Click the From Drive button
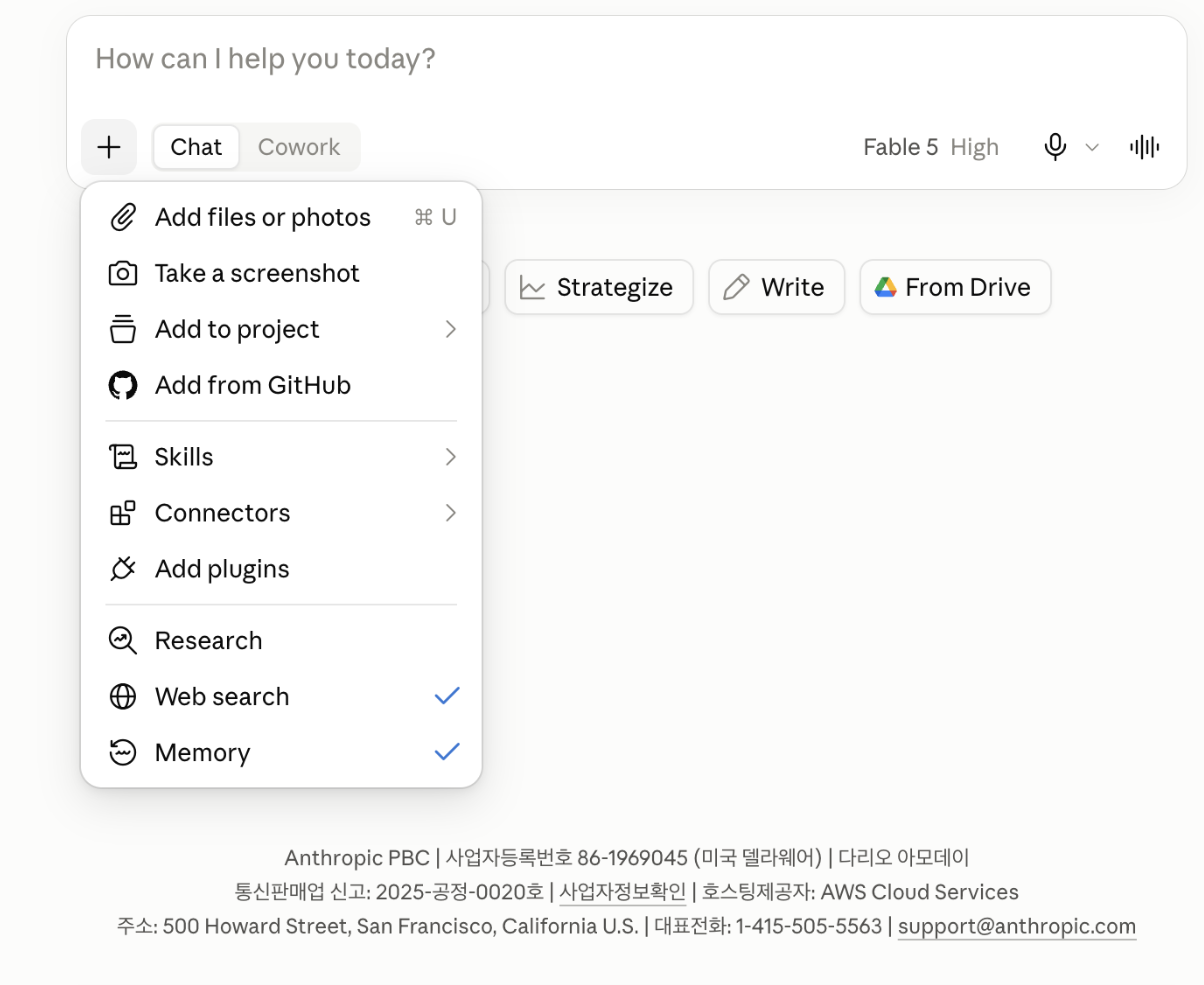 point(955,287)
